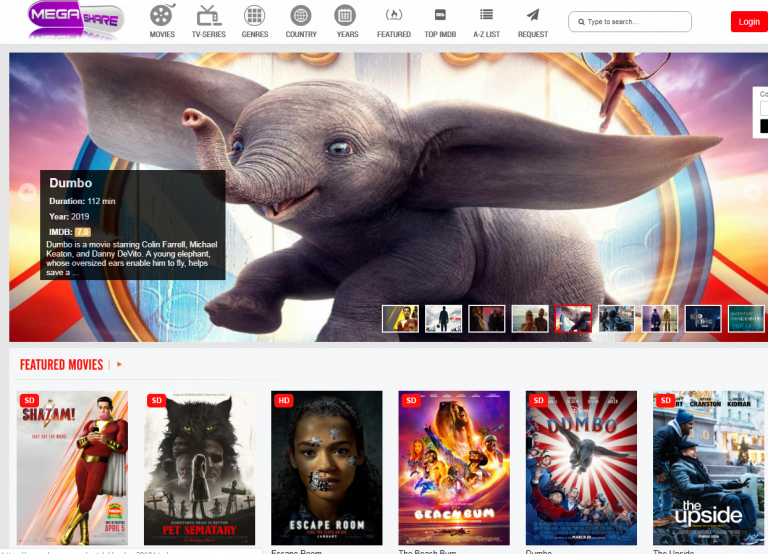This screenshot has width=768, height=554.
Task: Select the highlighted Dumbo carousel thumbnail
Action: point(573,318)
